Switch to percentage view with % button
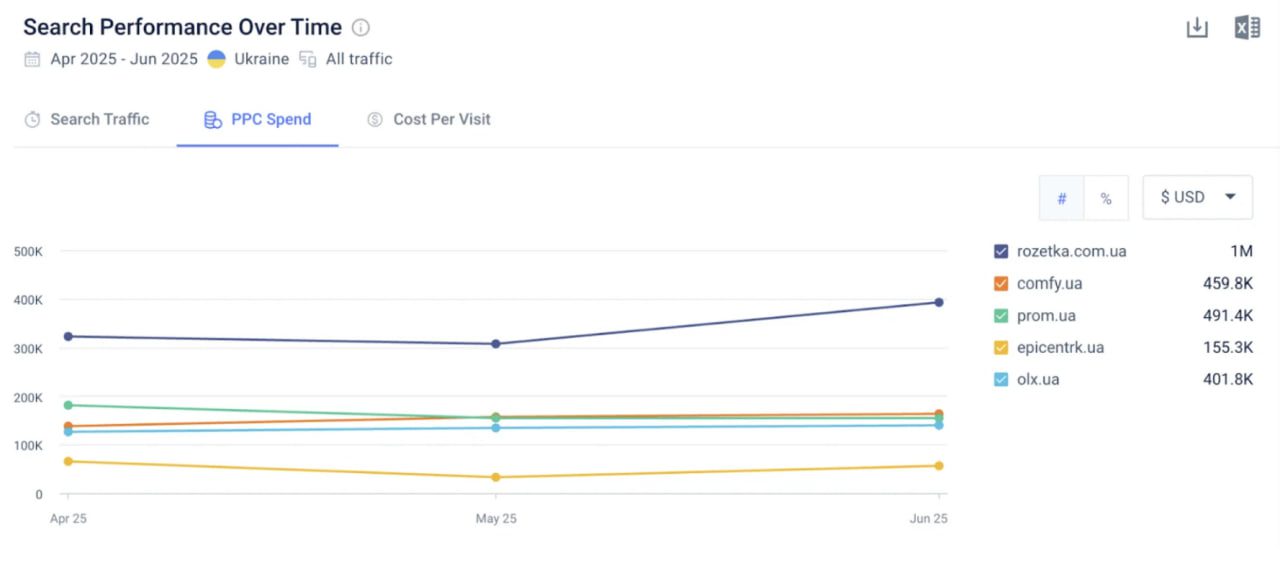Image resolution: width=1280 pixels, height=565 pixels. [x=1106, y=198]
